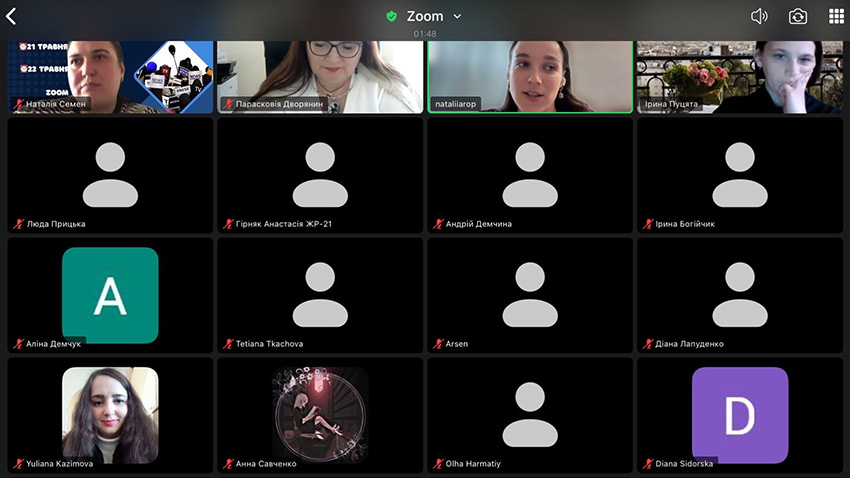Select Yuliana Kazimova's profile photo

pyautogui.click(x=110, y=415)
